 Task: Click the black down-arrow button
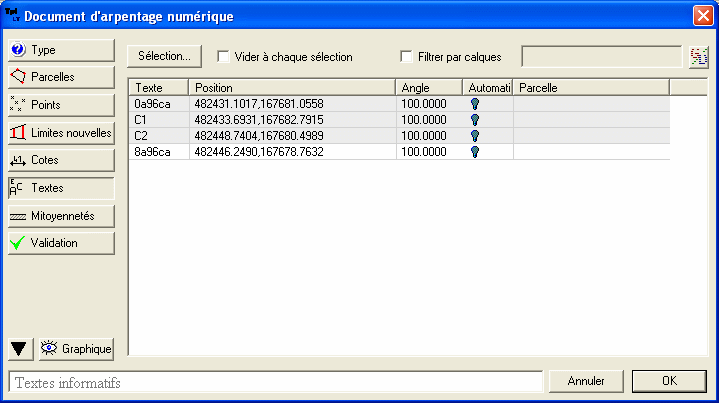tap(19, 349)
